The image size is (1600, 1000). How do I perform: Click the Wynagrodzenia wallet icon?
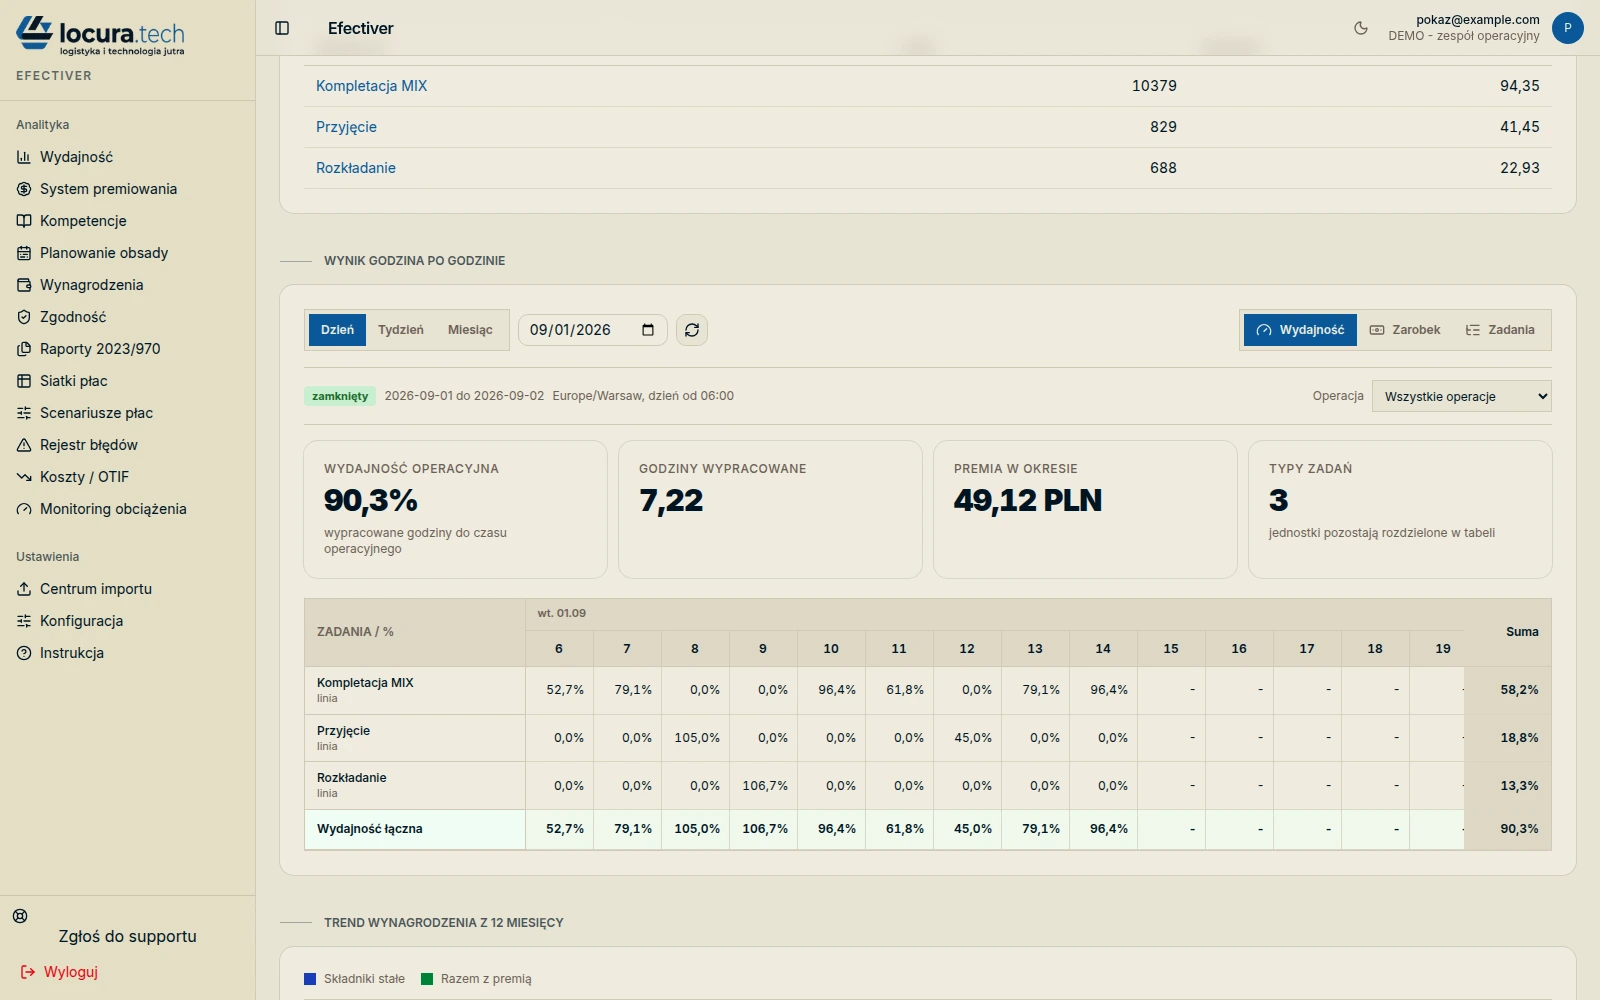coord(24,285)
